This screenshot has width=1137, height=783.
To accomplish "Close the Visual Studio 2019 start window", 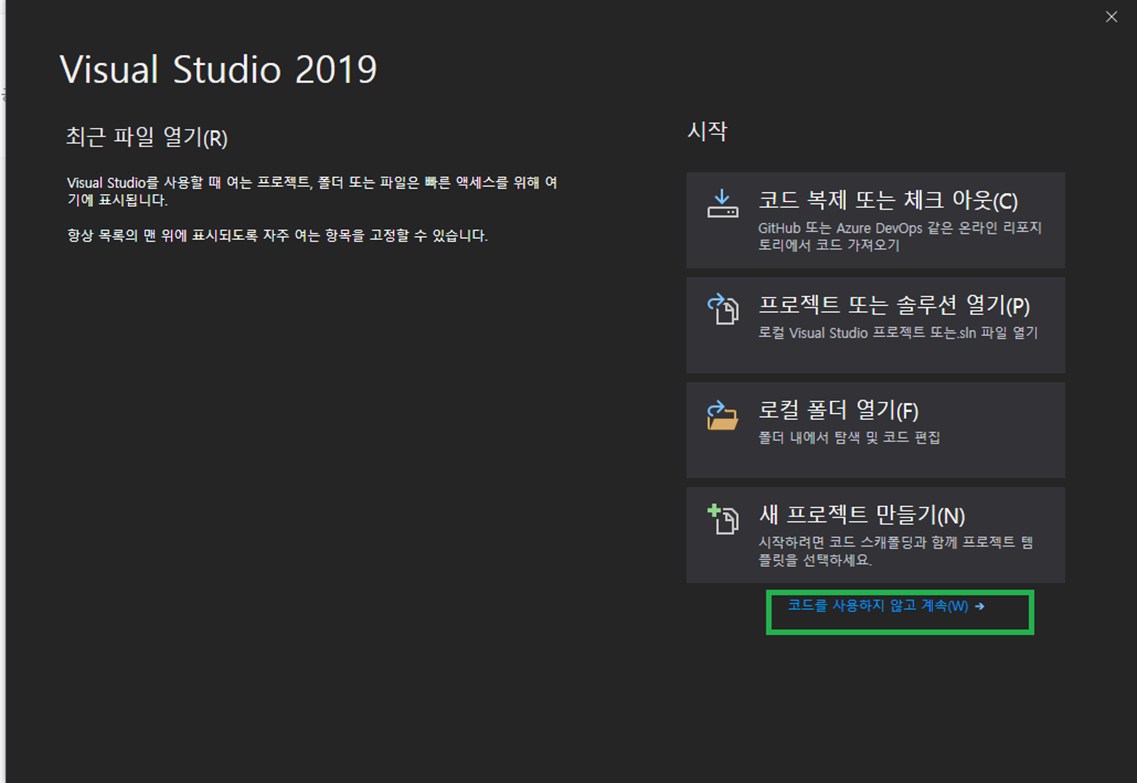I will (1111, 17).
